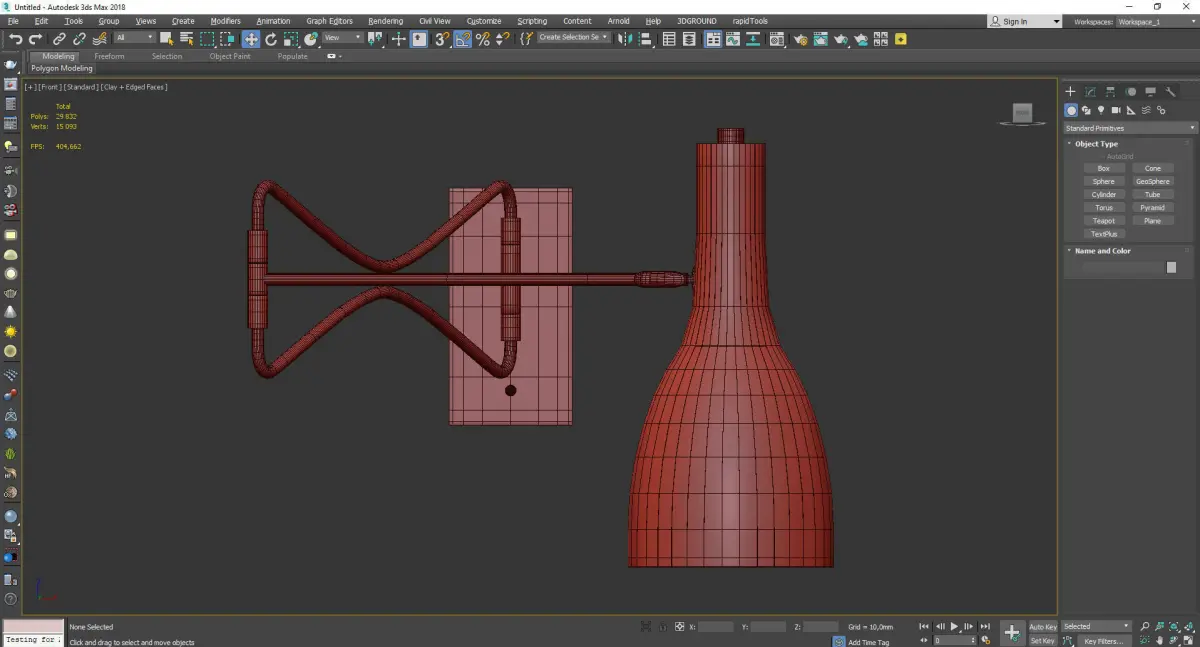The width and height of the screenshot is (1200, 647).
Task: Collapse the Object Type rollout
Action: coord(1096,144)
